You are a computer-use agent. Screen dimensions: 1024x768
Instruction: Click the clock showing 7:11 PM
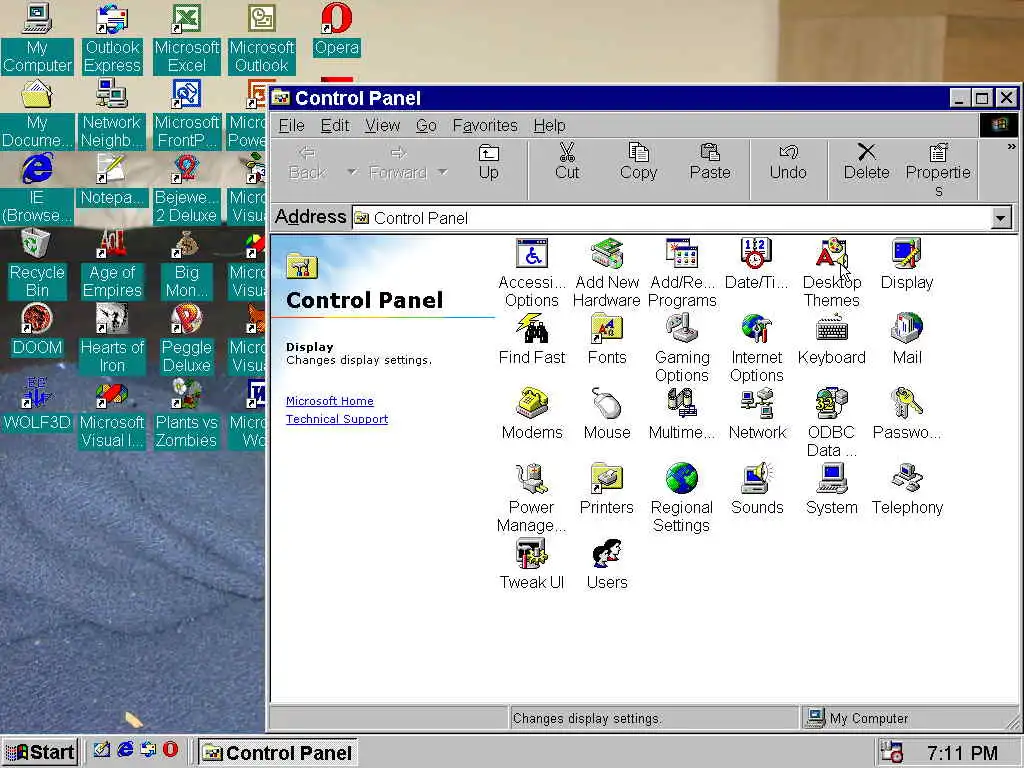point(962,753)
